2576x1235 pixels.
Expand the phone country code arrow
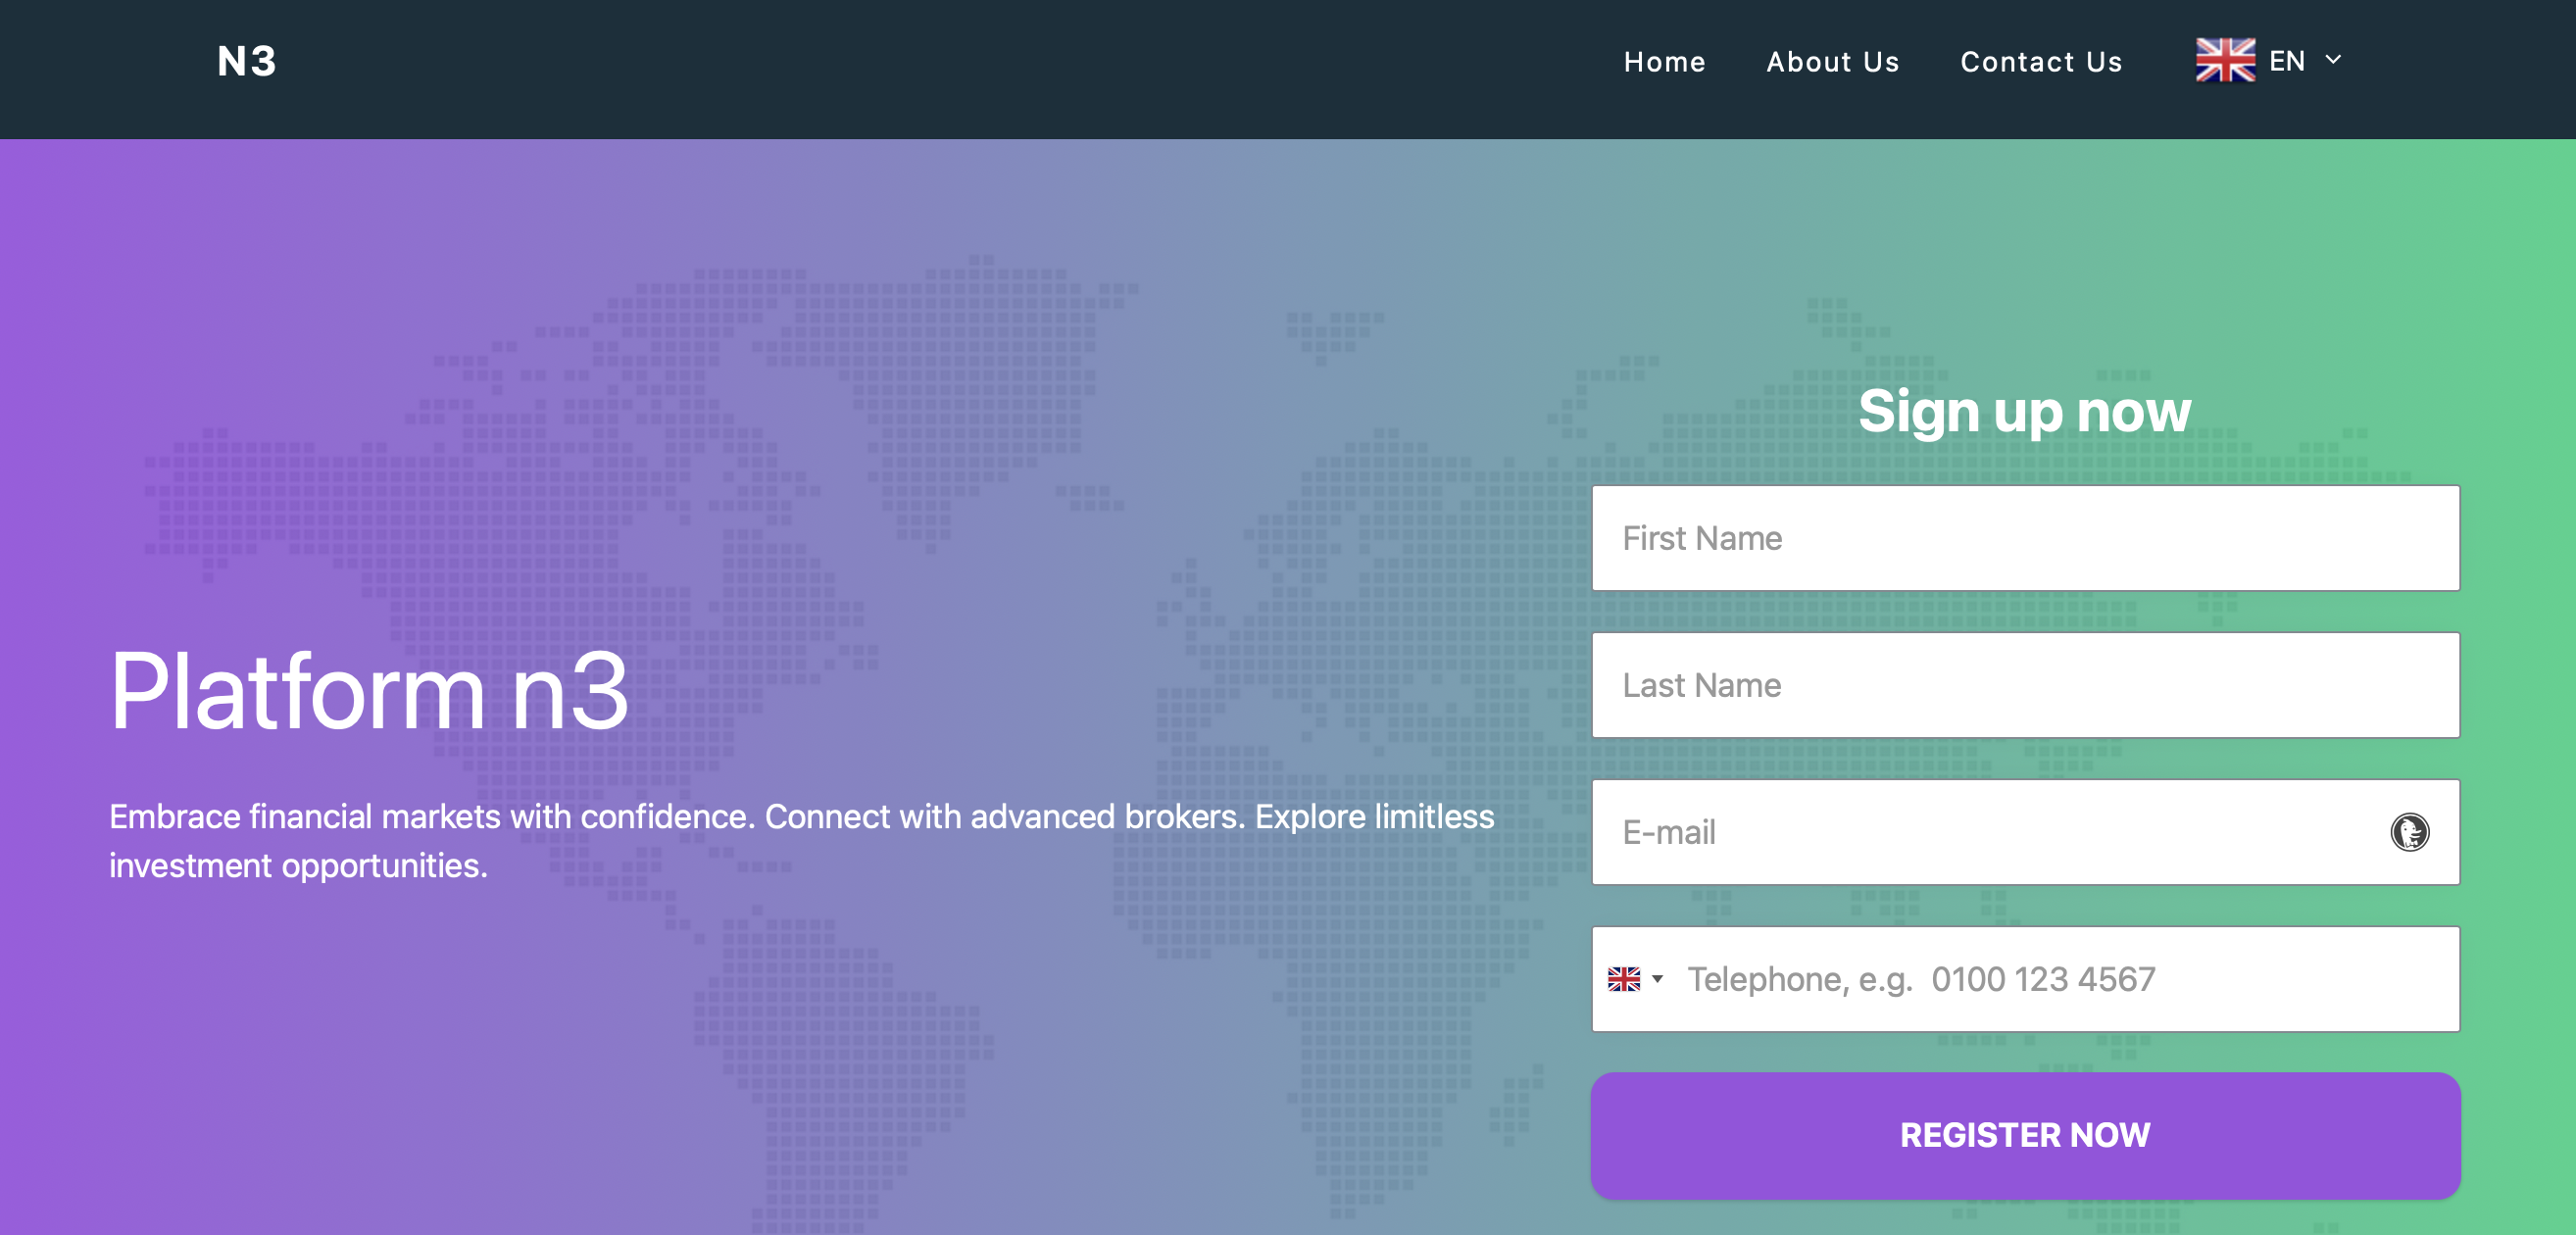point(1657,979)
